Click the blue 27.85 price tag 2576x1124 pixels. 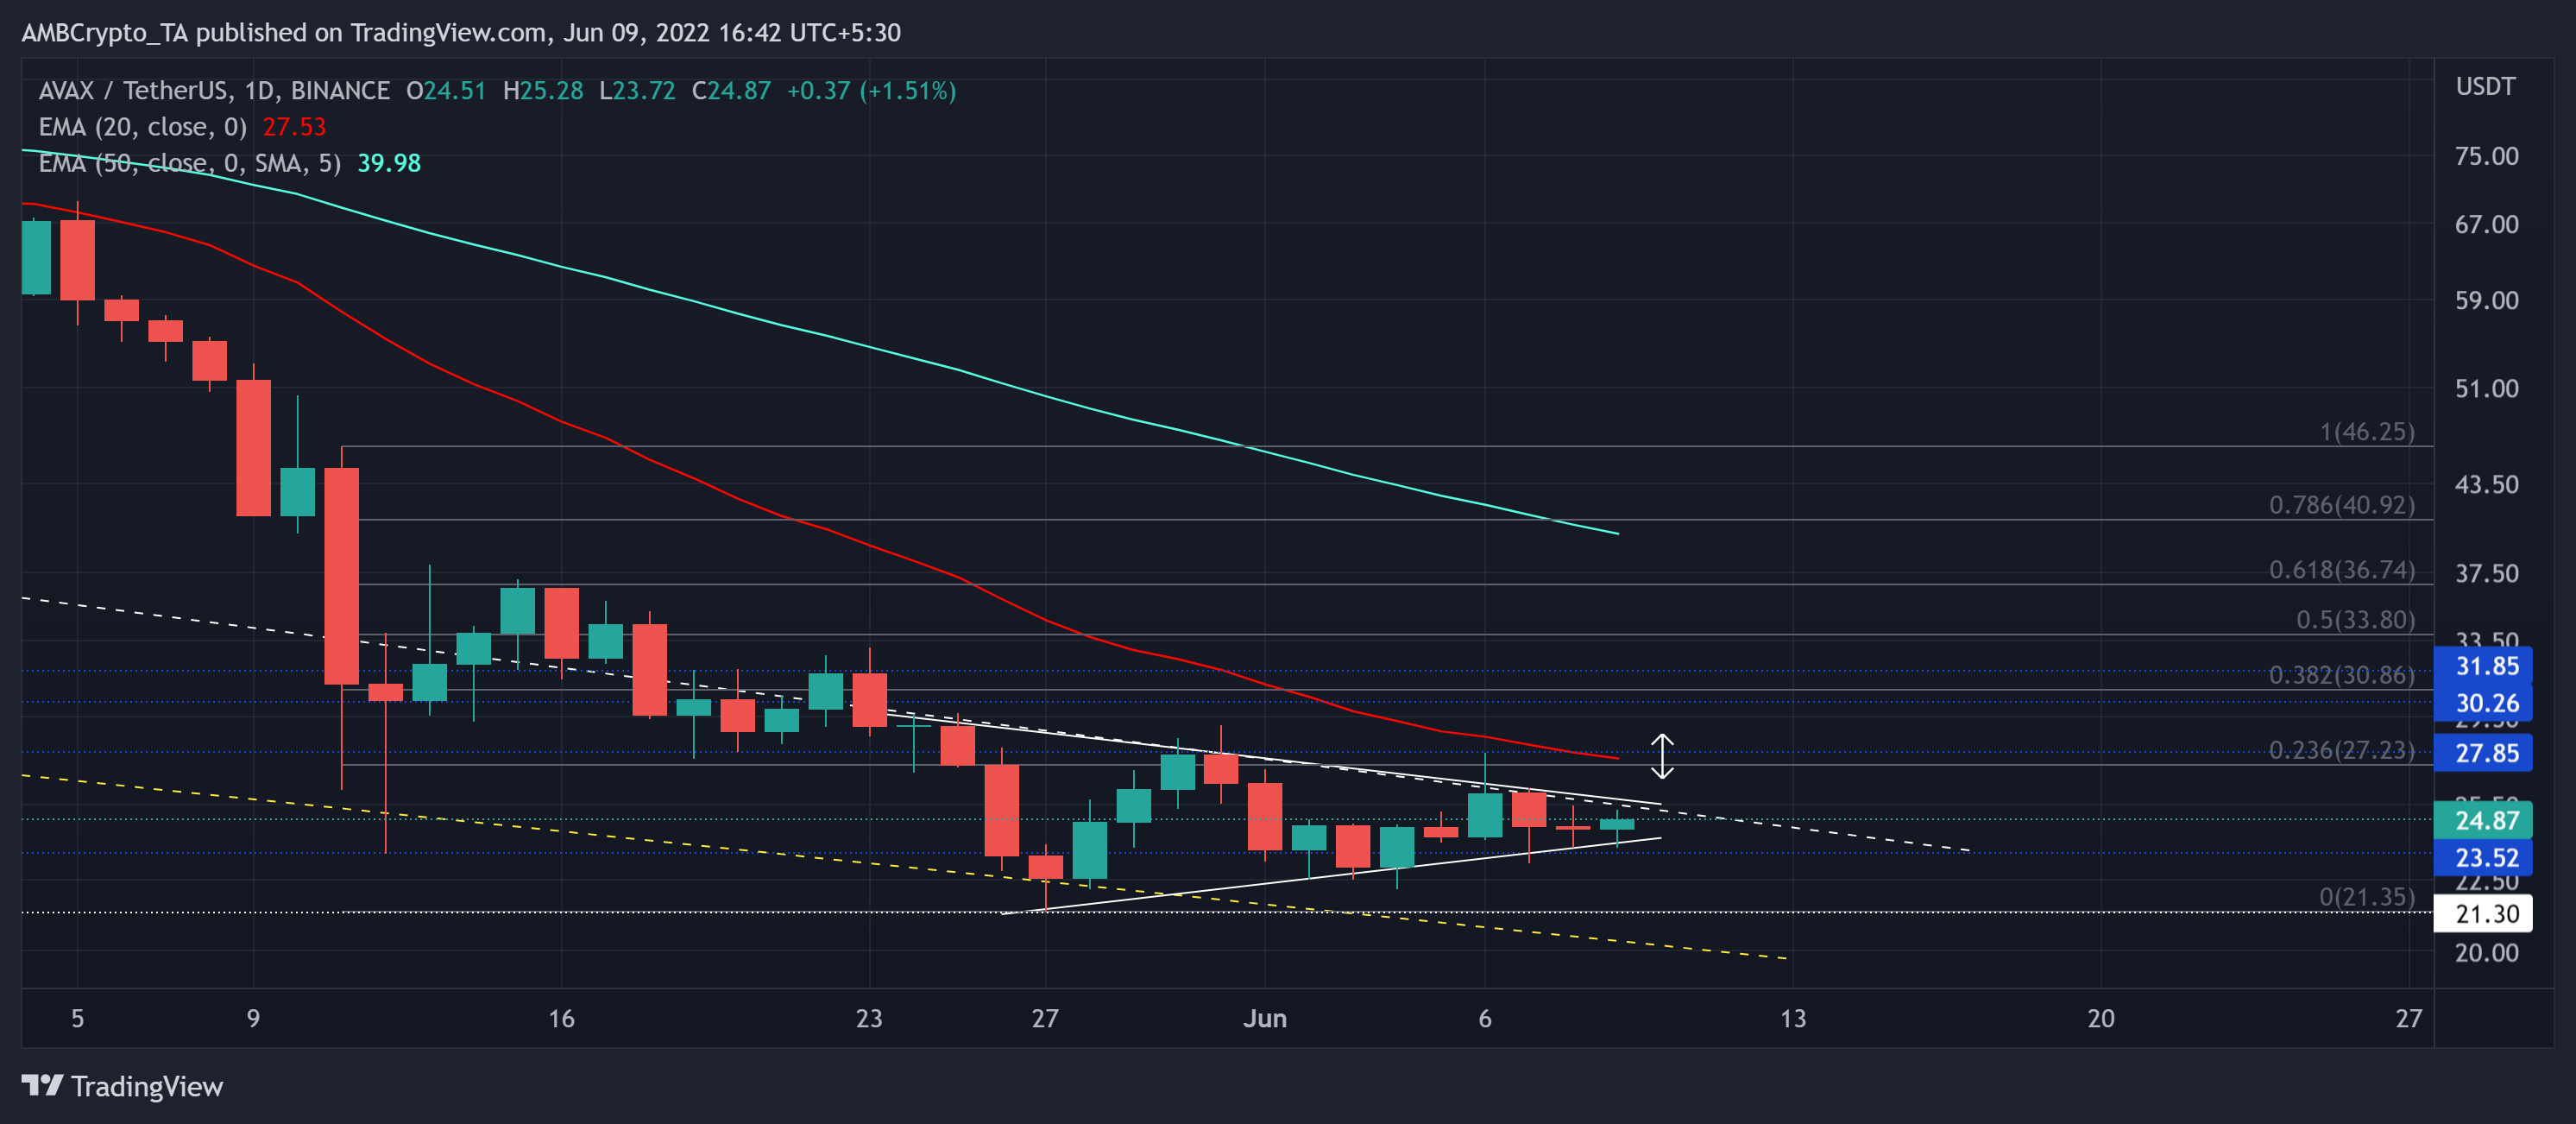[x=2483, y=753]
